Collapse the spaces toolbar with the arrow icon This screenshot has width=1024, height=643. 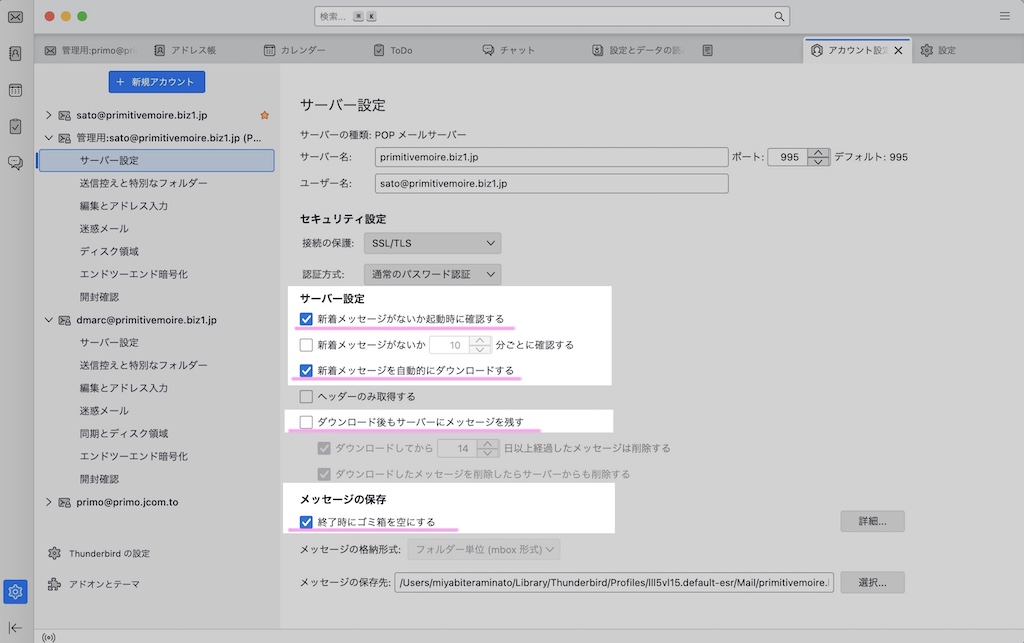tap(15, 627)
